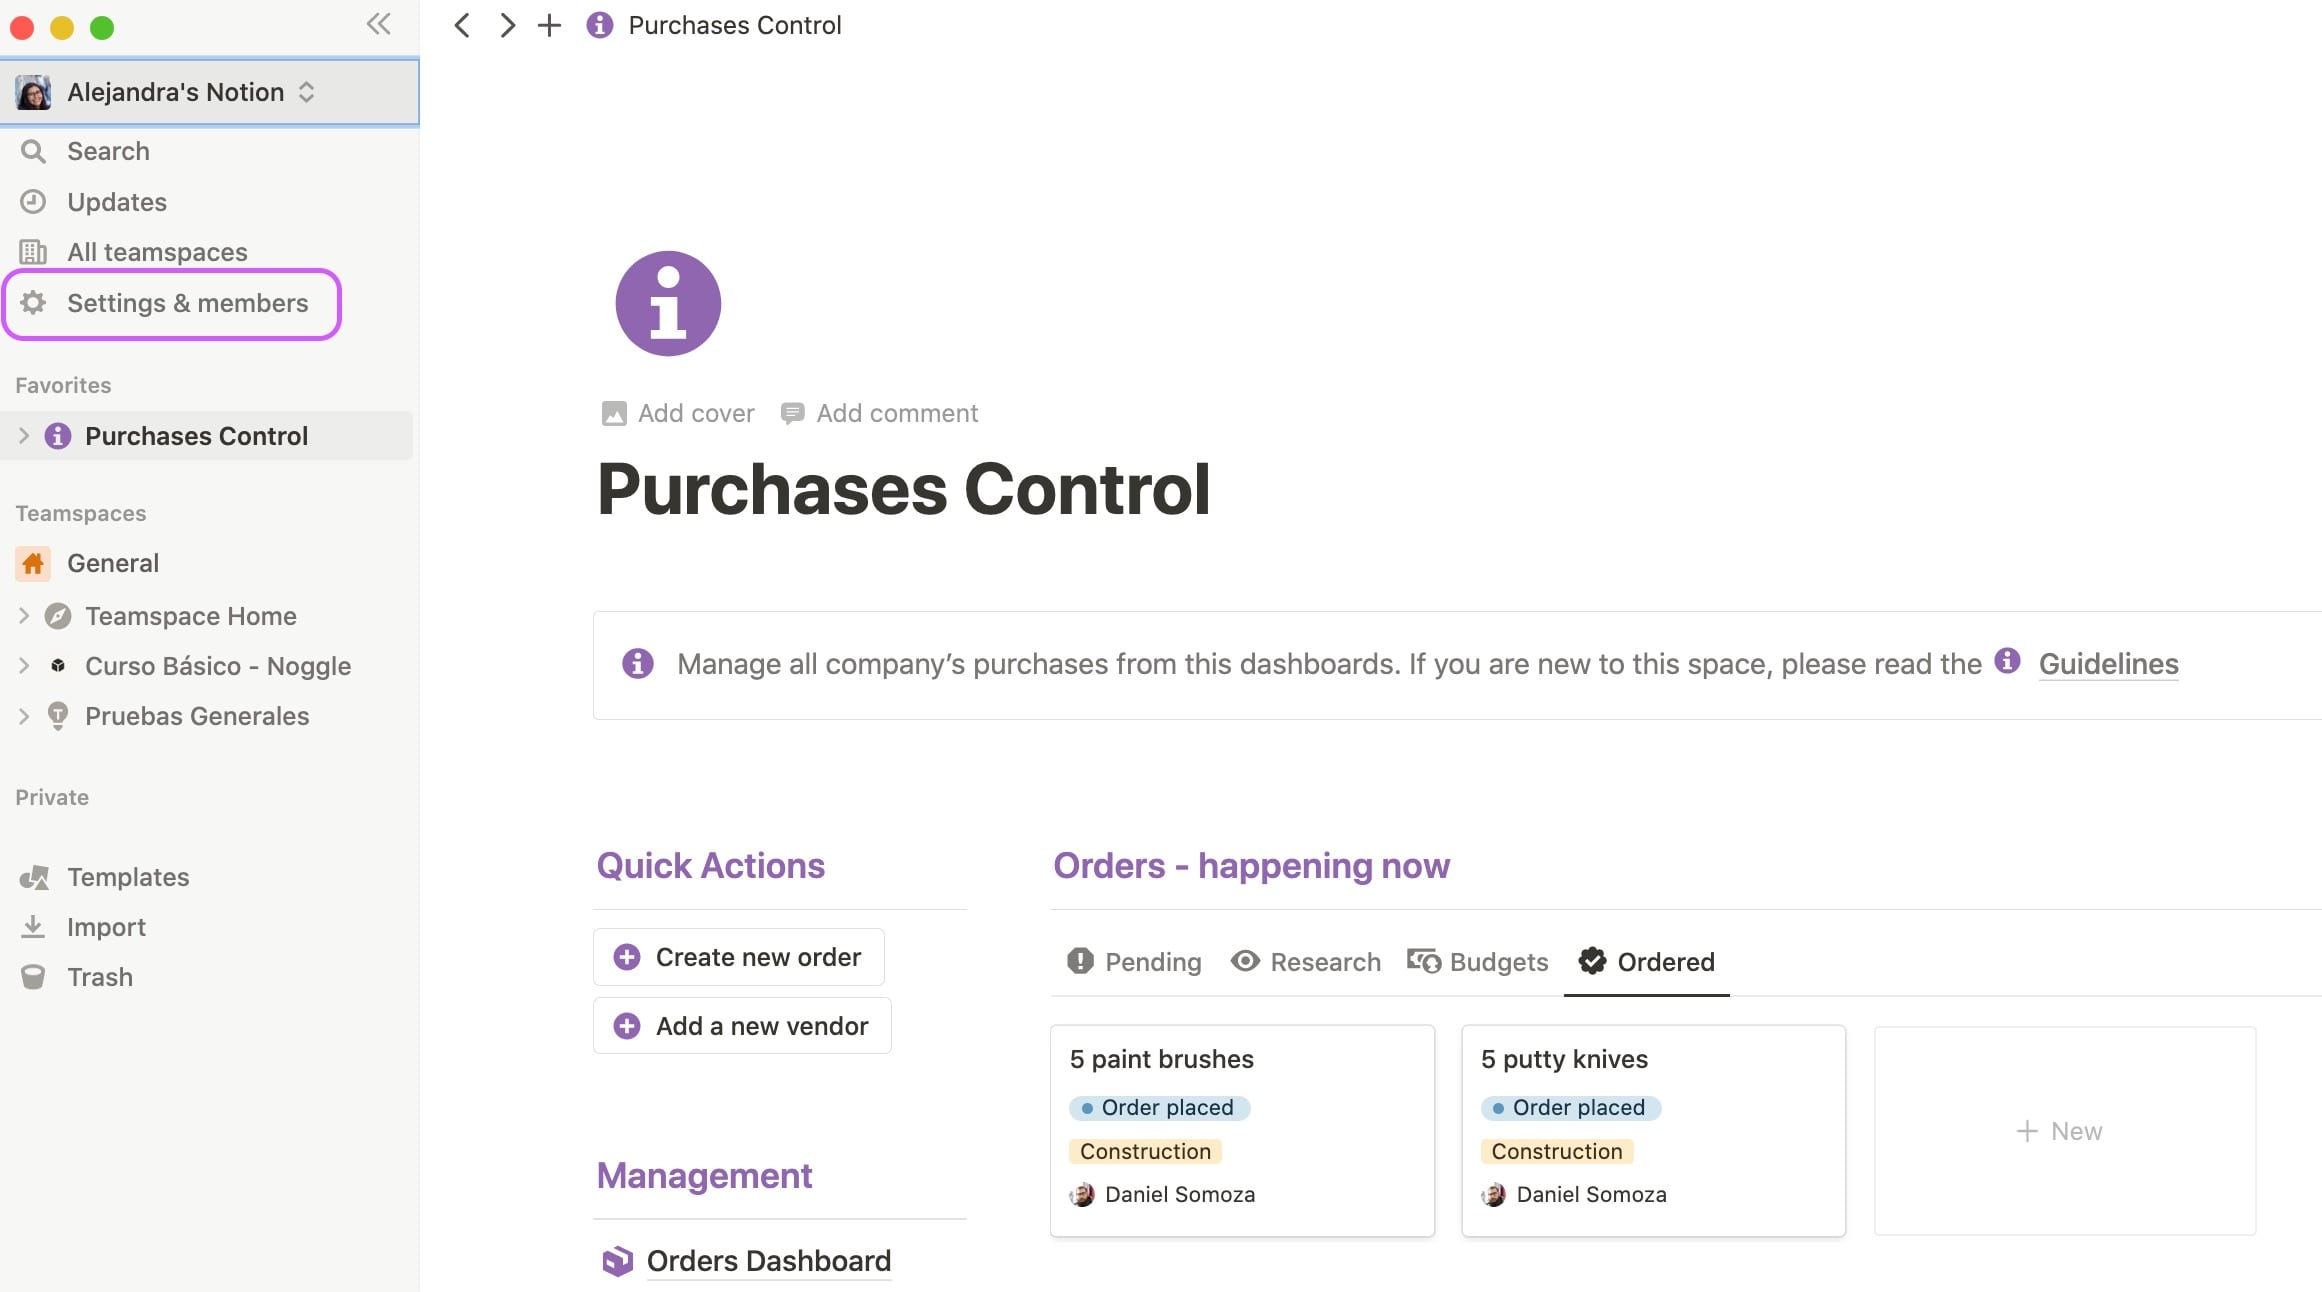This screenshot has height=1292, width=2322.
Task: Open Settings & members
Action: 187,303
